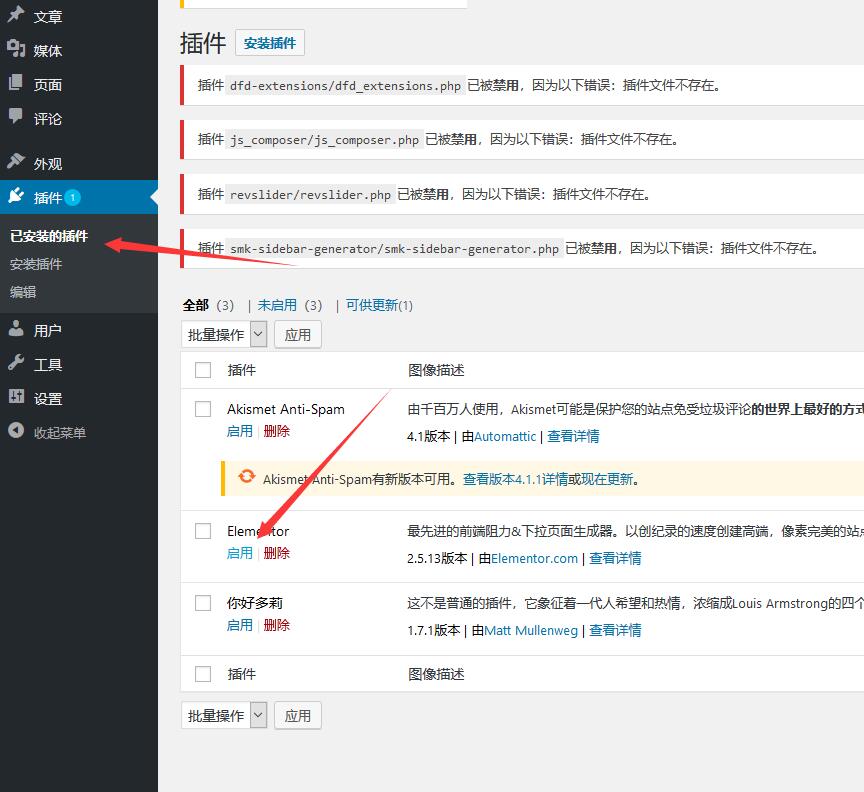Click the 插件 column header

[241, 370]
